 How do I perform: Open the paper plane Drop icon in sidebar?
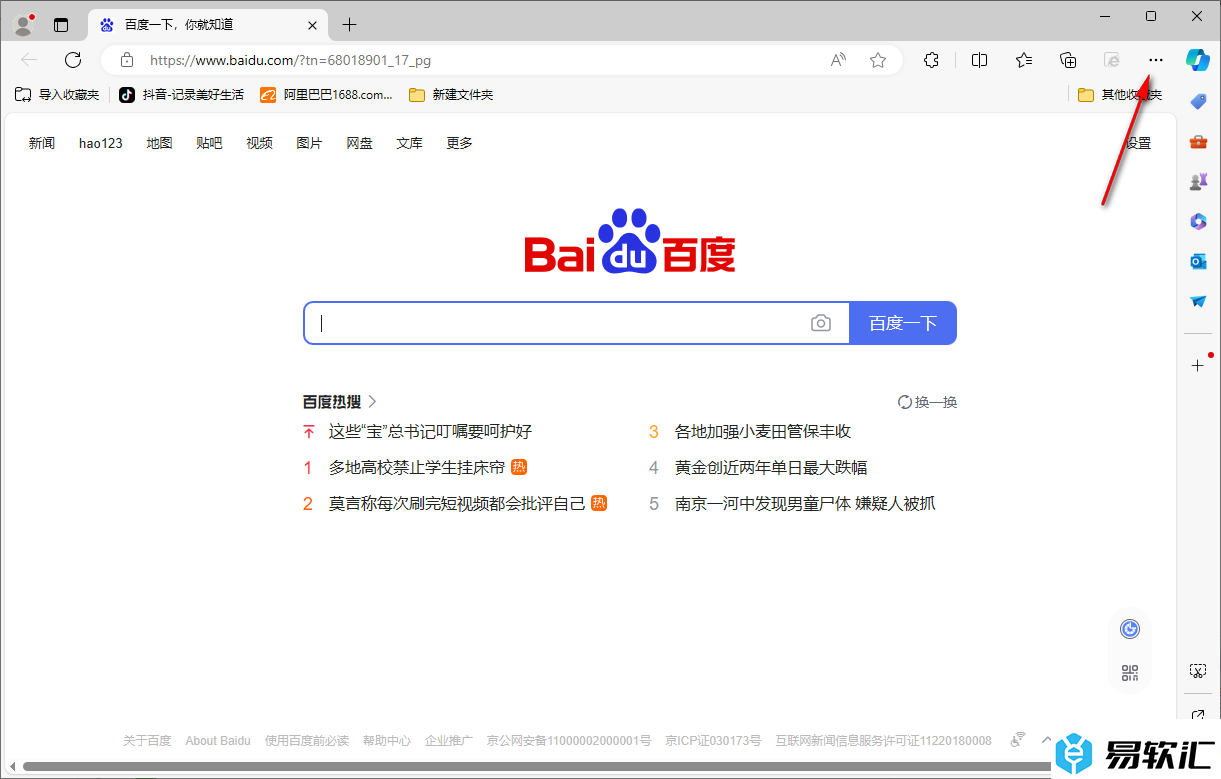tap(1198, 301)
